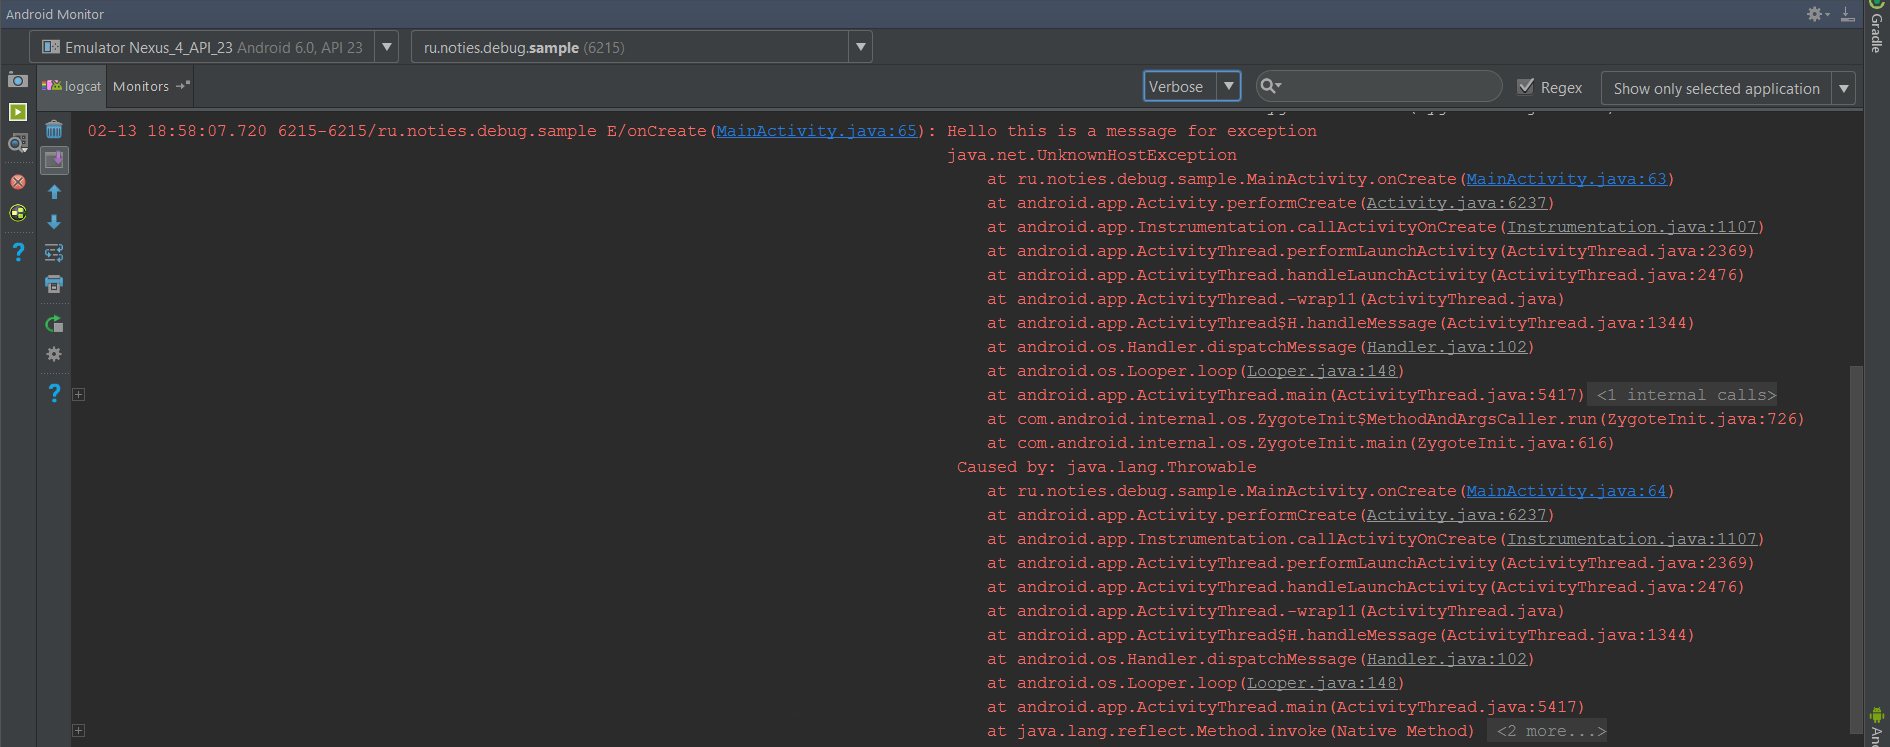The height and width of the screenshot is (747, 1890).
Task: Open Android Monitor settings gear at top right
Action: click(x=1816, y=14)
